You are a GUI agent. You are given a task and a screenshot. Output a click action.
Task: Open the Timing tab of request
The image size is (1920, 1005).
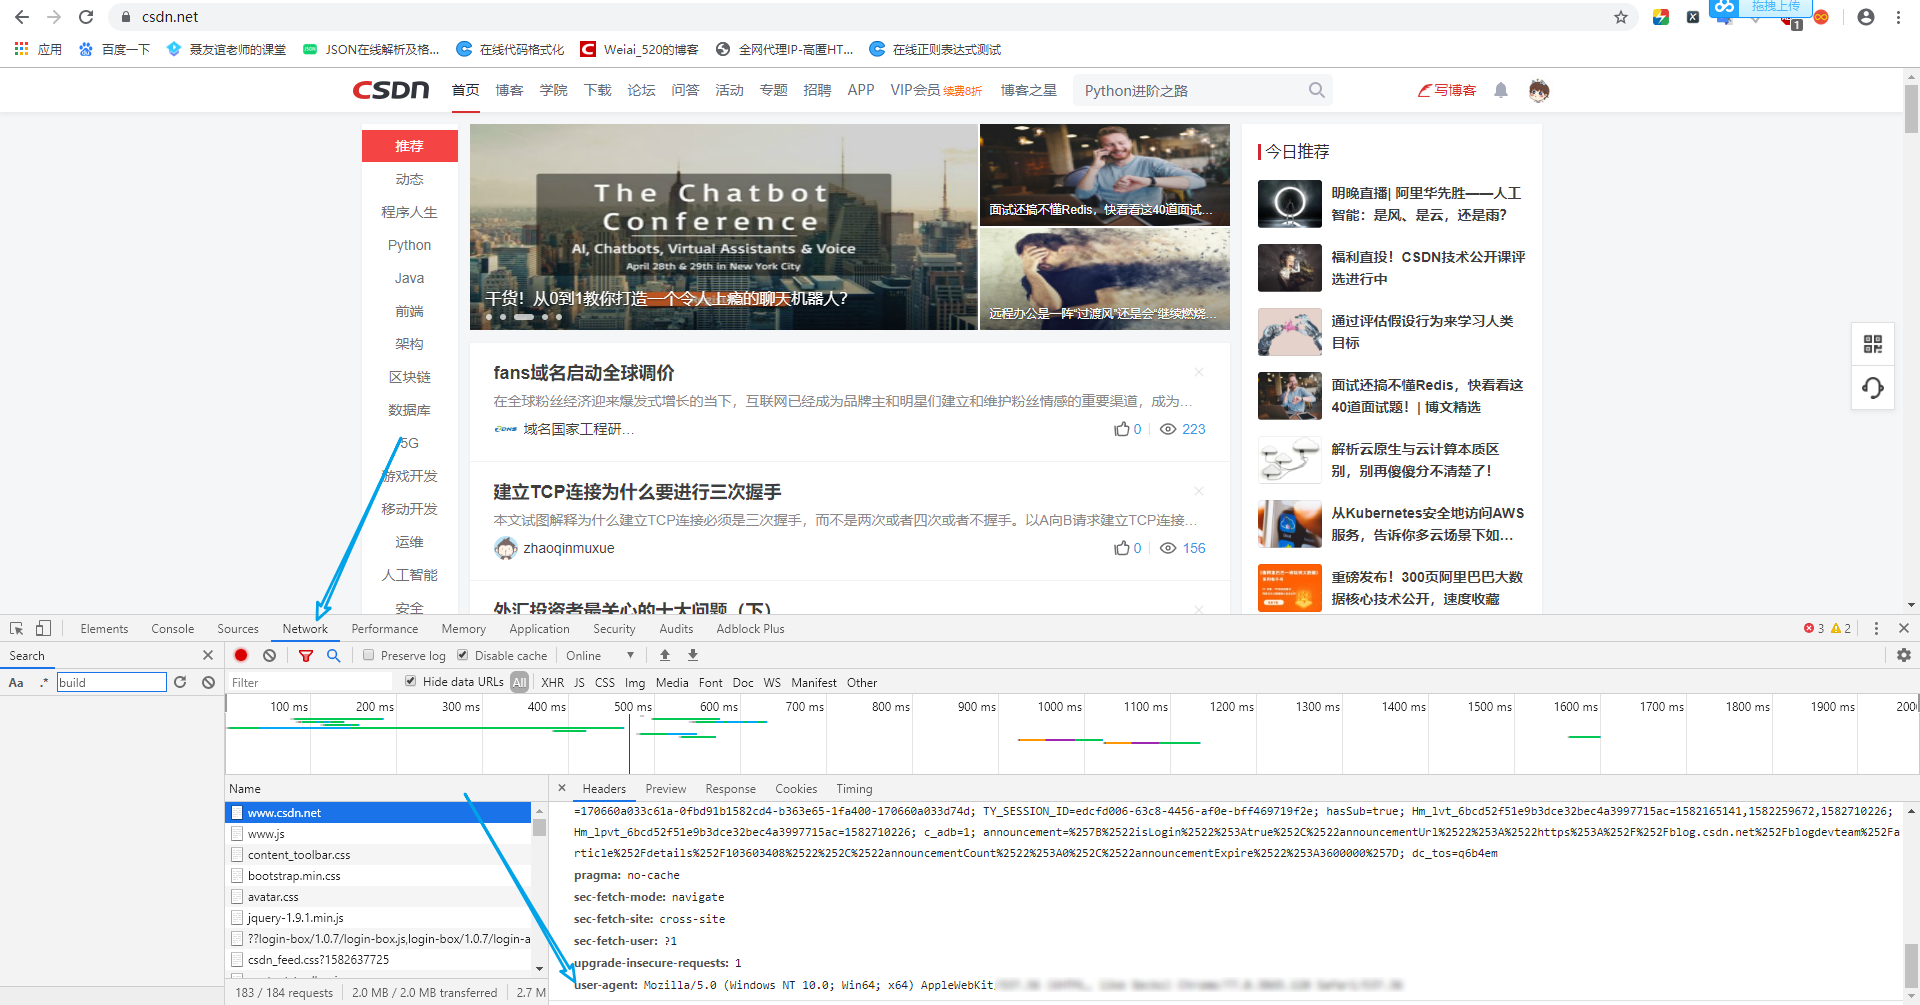tap(854, 788)
